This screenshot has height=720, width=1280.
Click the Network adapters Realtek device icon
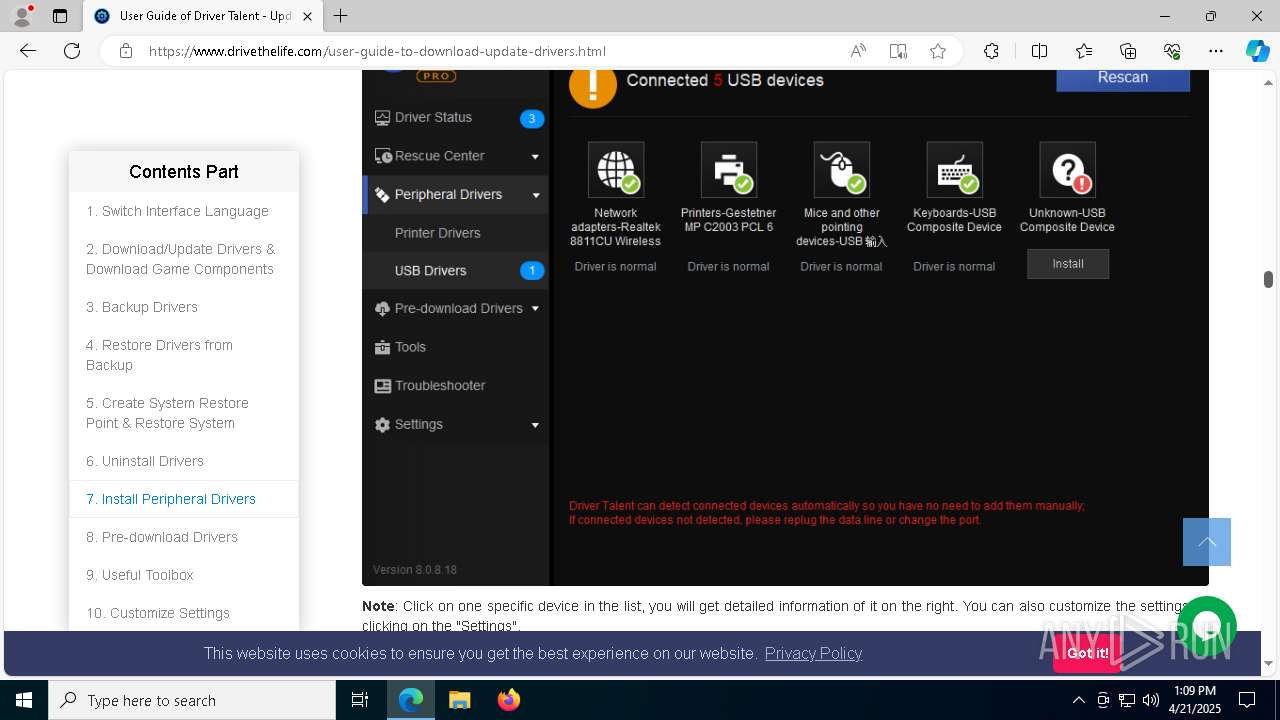616,169
